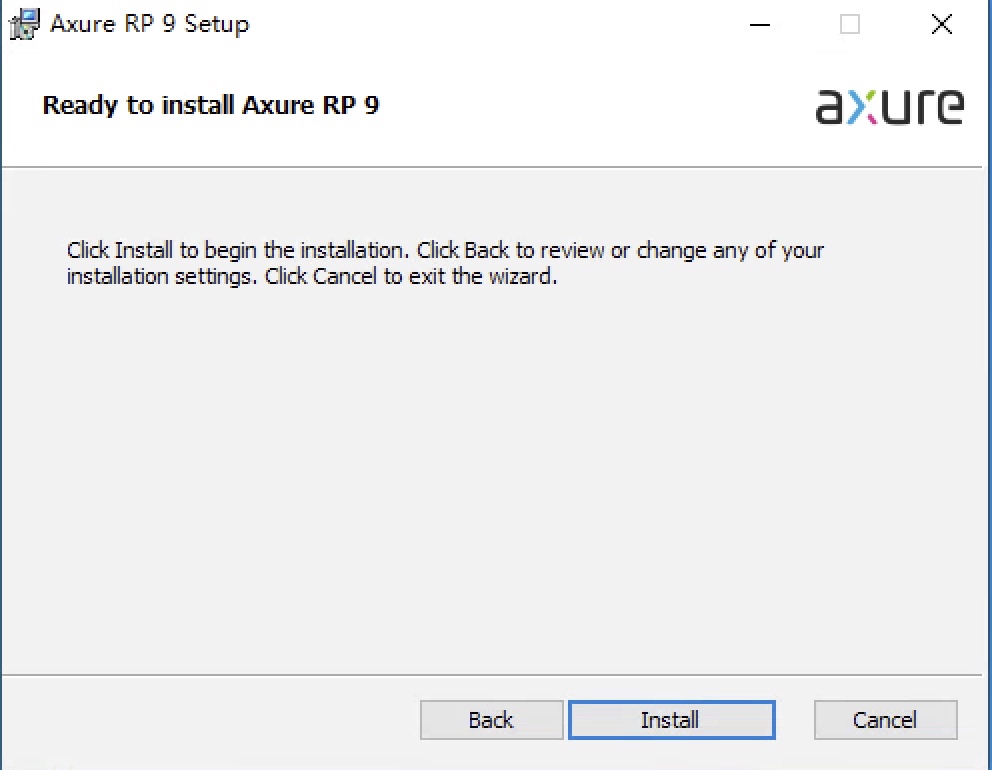992x770 pixels.
Task: Close the wizard with the X button
Action: coord(940,24)
